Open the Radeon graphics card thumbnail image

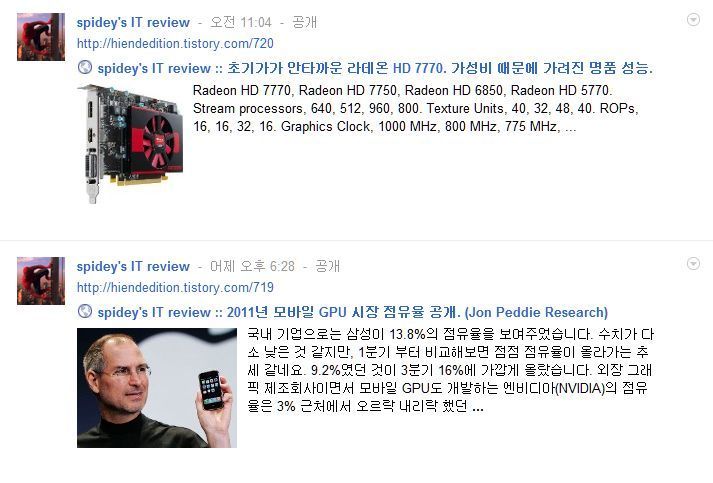[x=131, y=144]
